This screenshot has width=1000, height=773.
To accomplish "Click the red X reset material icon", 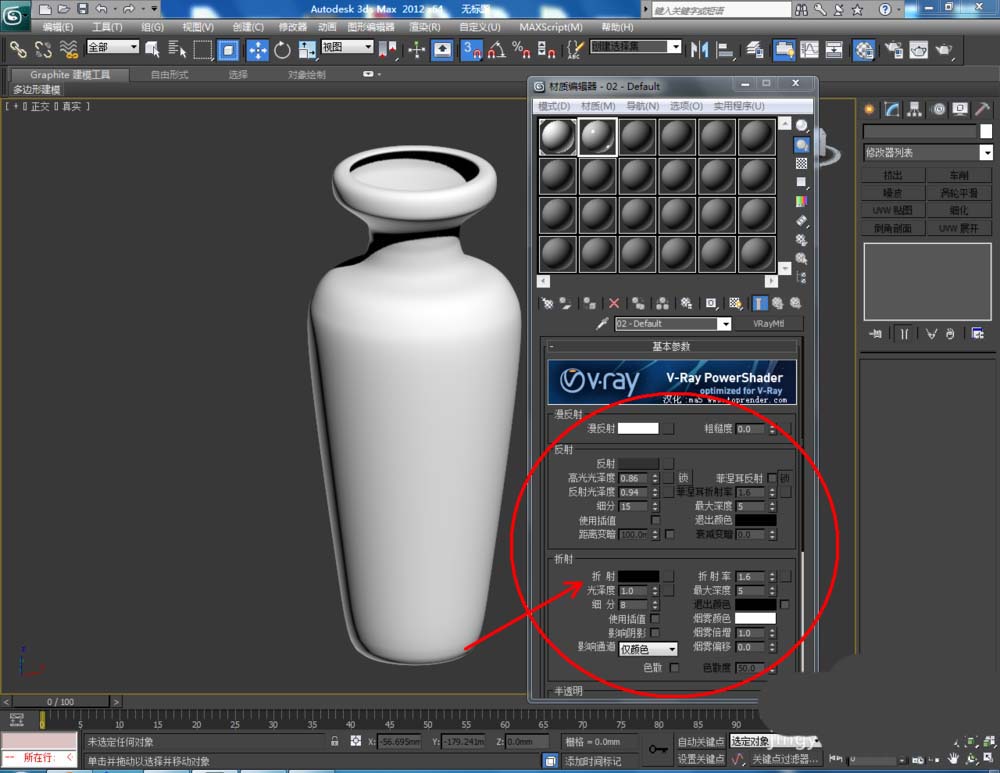I will (614, 304).
